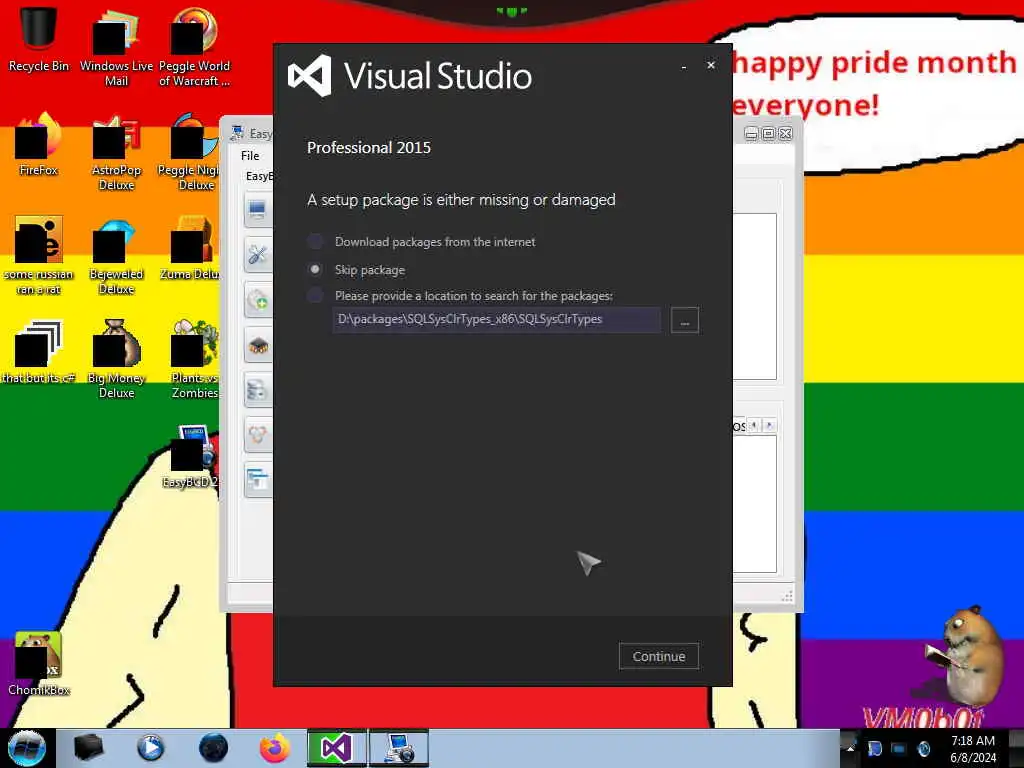Viewport: 1024px width, 768px height.
Task: Close the Visual Studio installer window
Action: click(711, 65)
